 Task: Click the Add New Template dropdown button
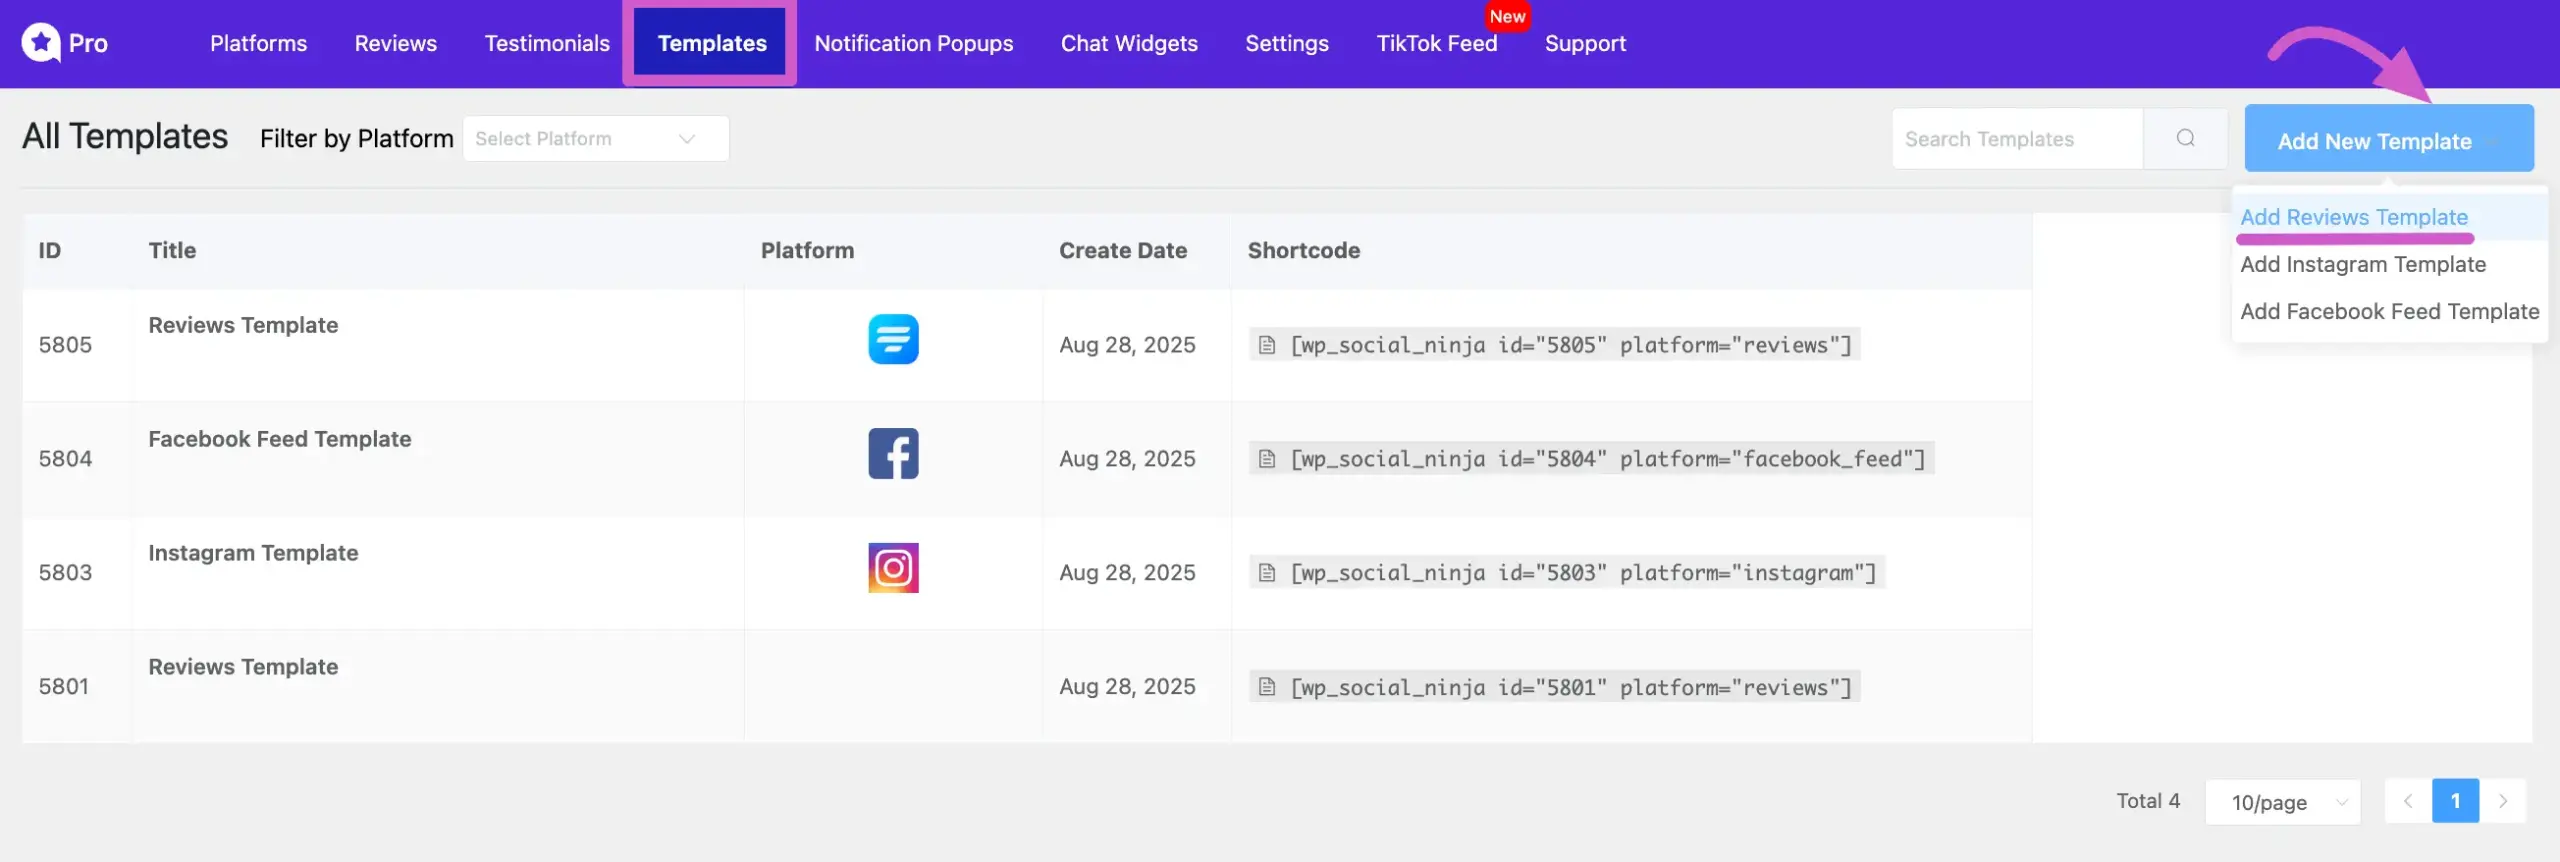(x=2388, y=141)
